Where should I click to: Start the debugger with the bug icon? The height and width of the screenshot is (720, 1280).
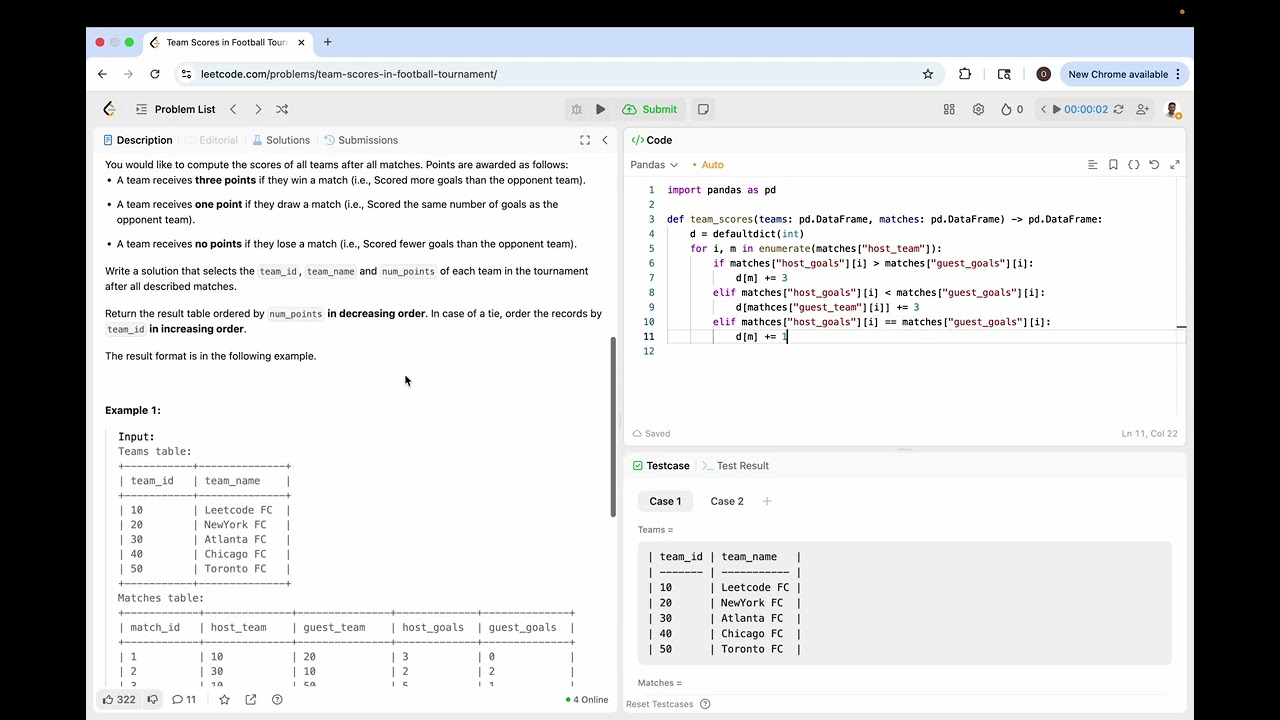[576, 109]
